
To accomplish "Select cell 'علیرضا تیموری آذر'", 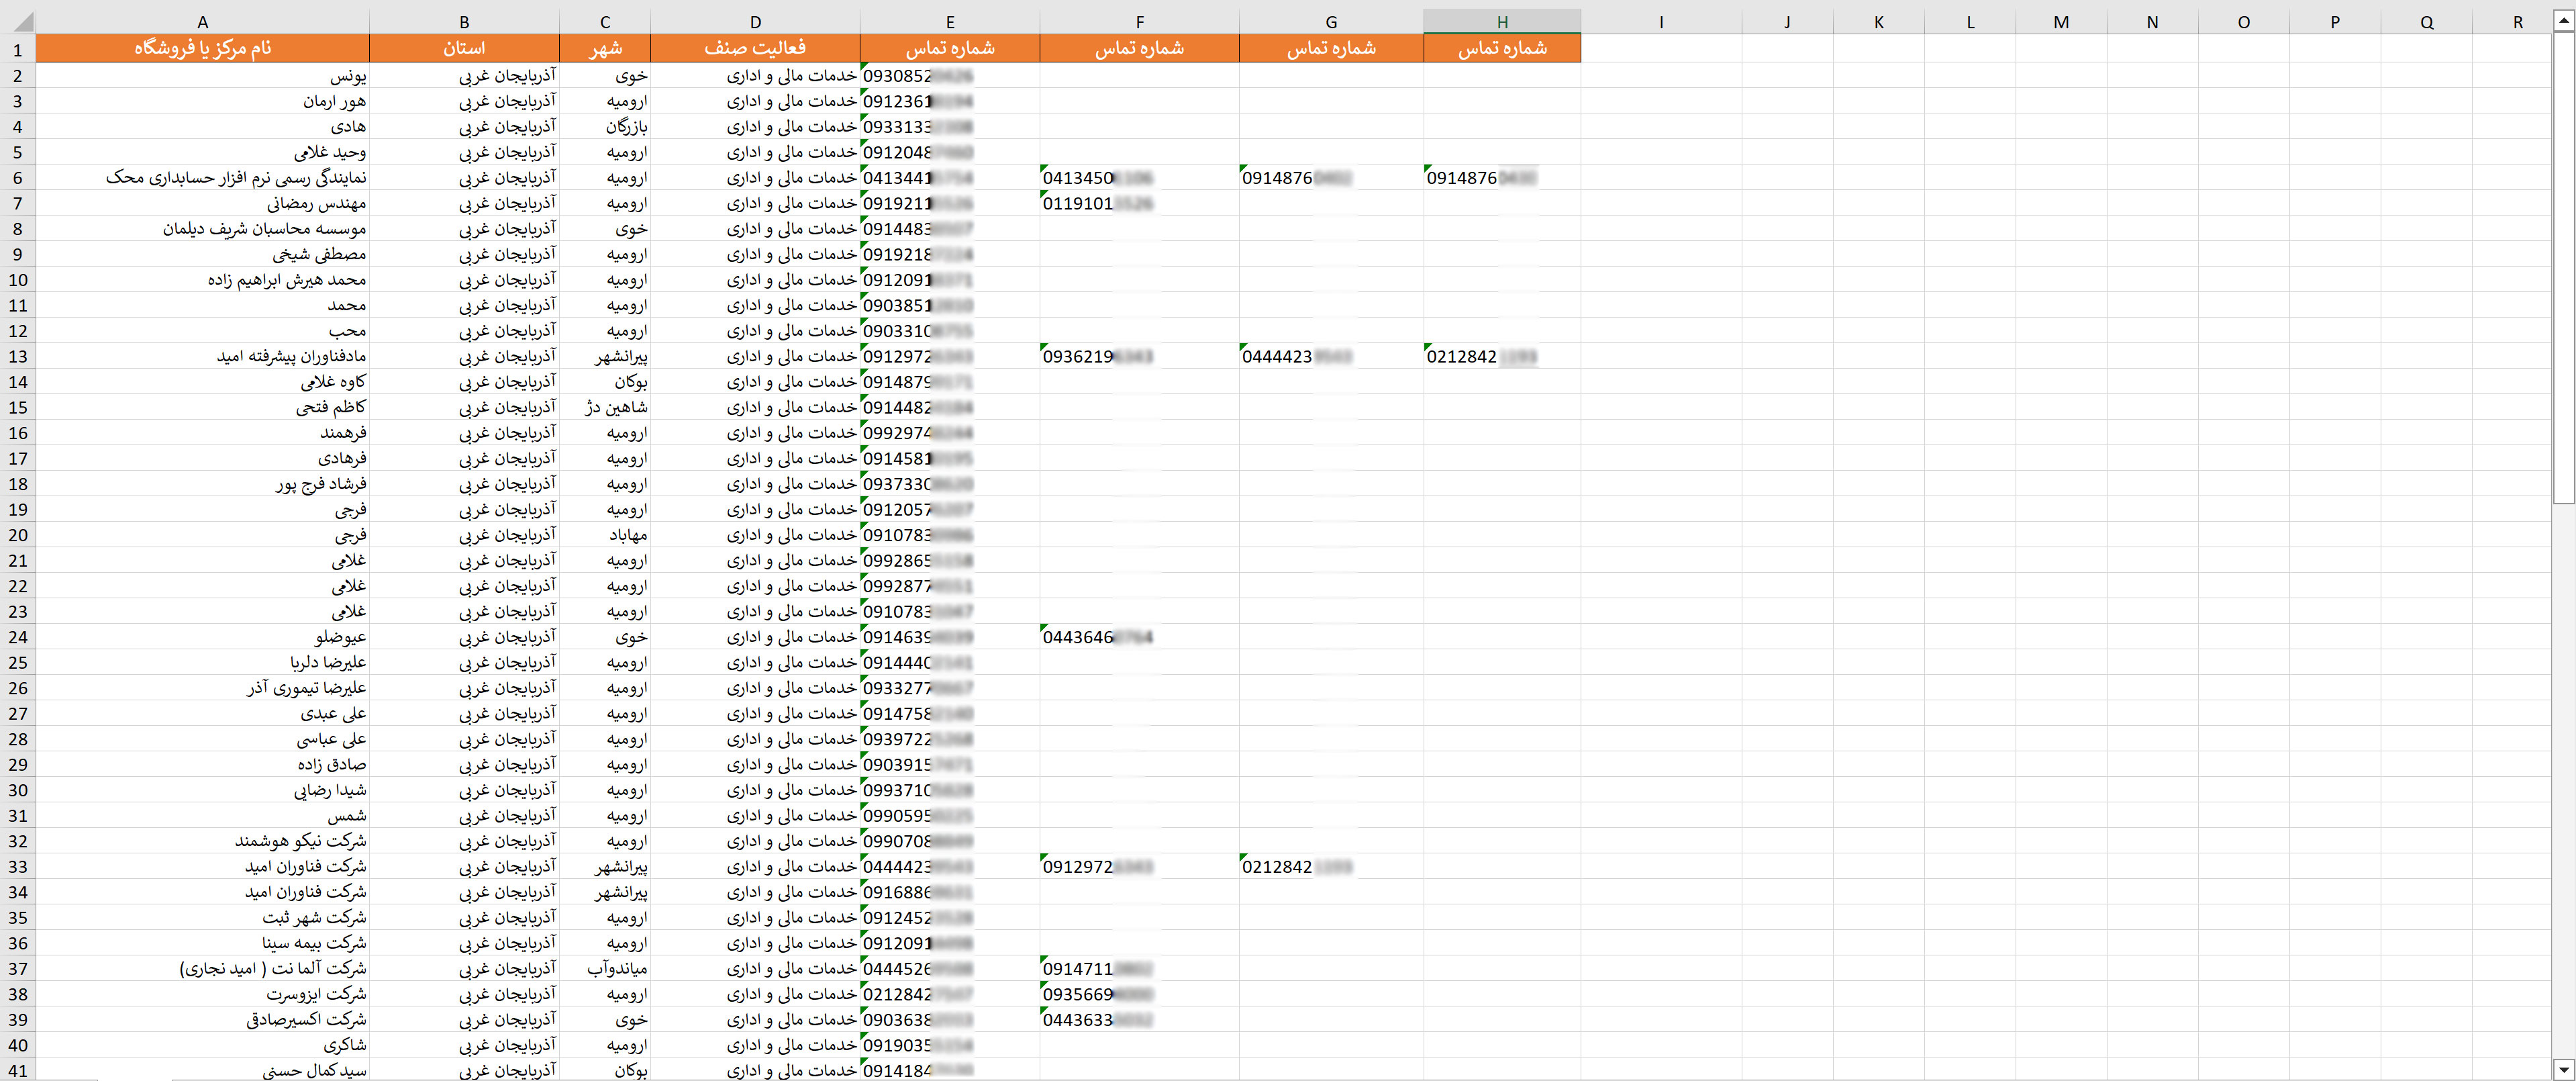I will (x=203, y=688).
